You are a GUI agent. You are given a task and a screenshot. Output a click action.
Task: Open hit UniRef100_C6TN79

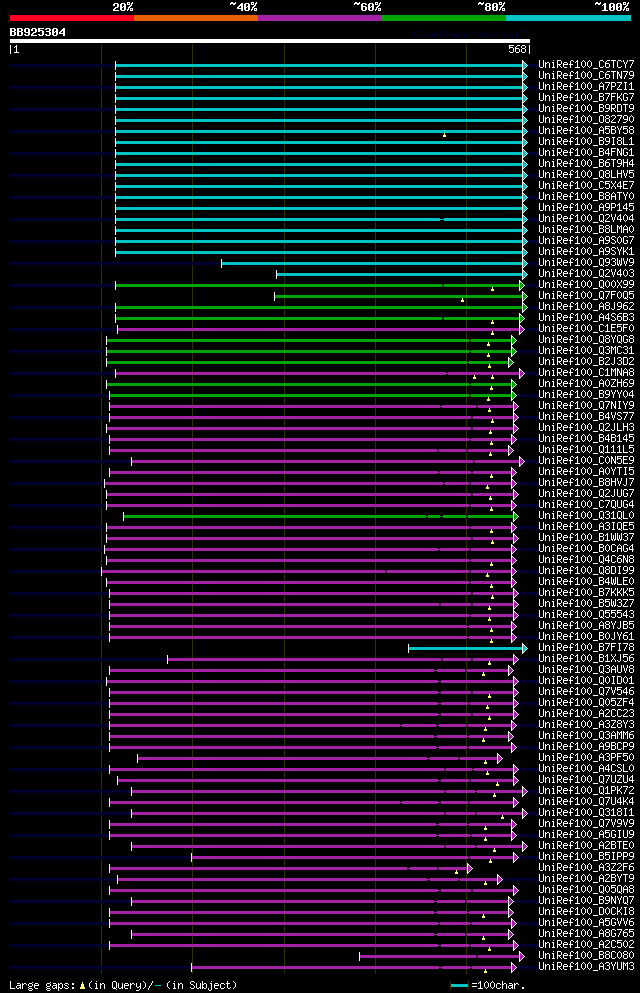[x=586, y=75]
